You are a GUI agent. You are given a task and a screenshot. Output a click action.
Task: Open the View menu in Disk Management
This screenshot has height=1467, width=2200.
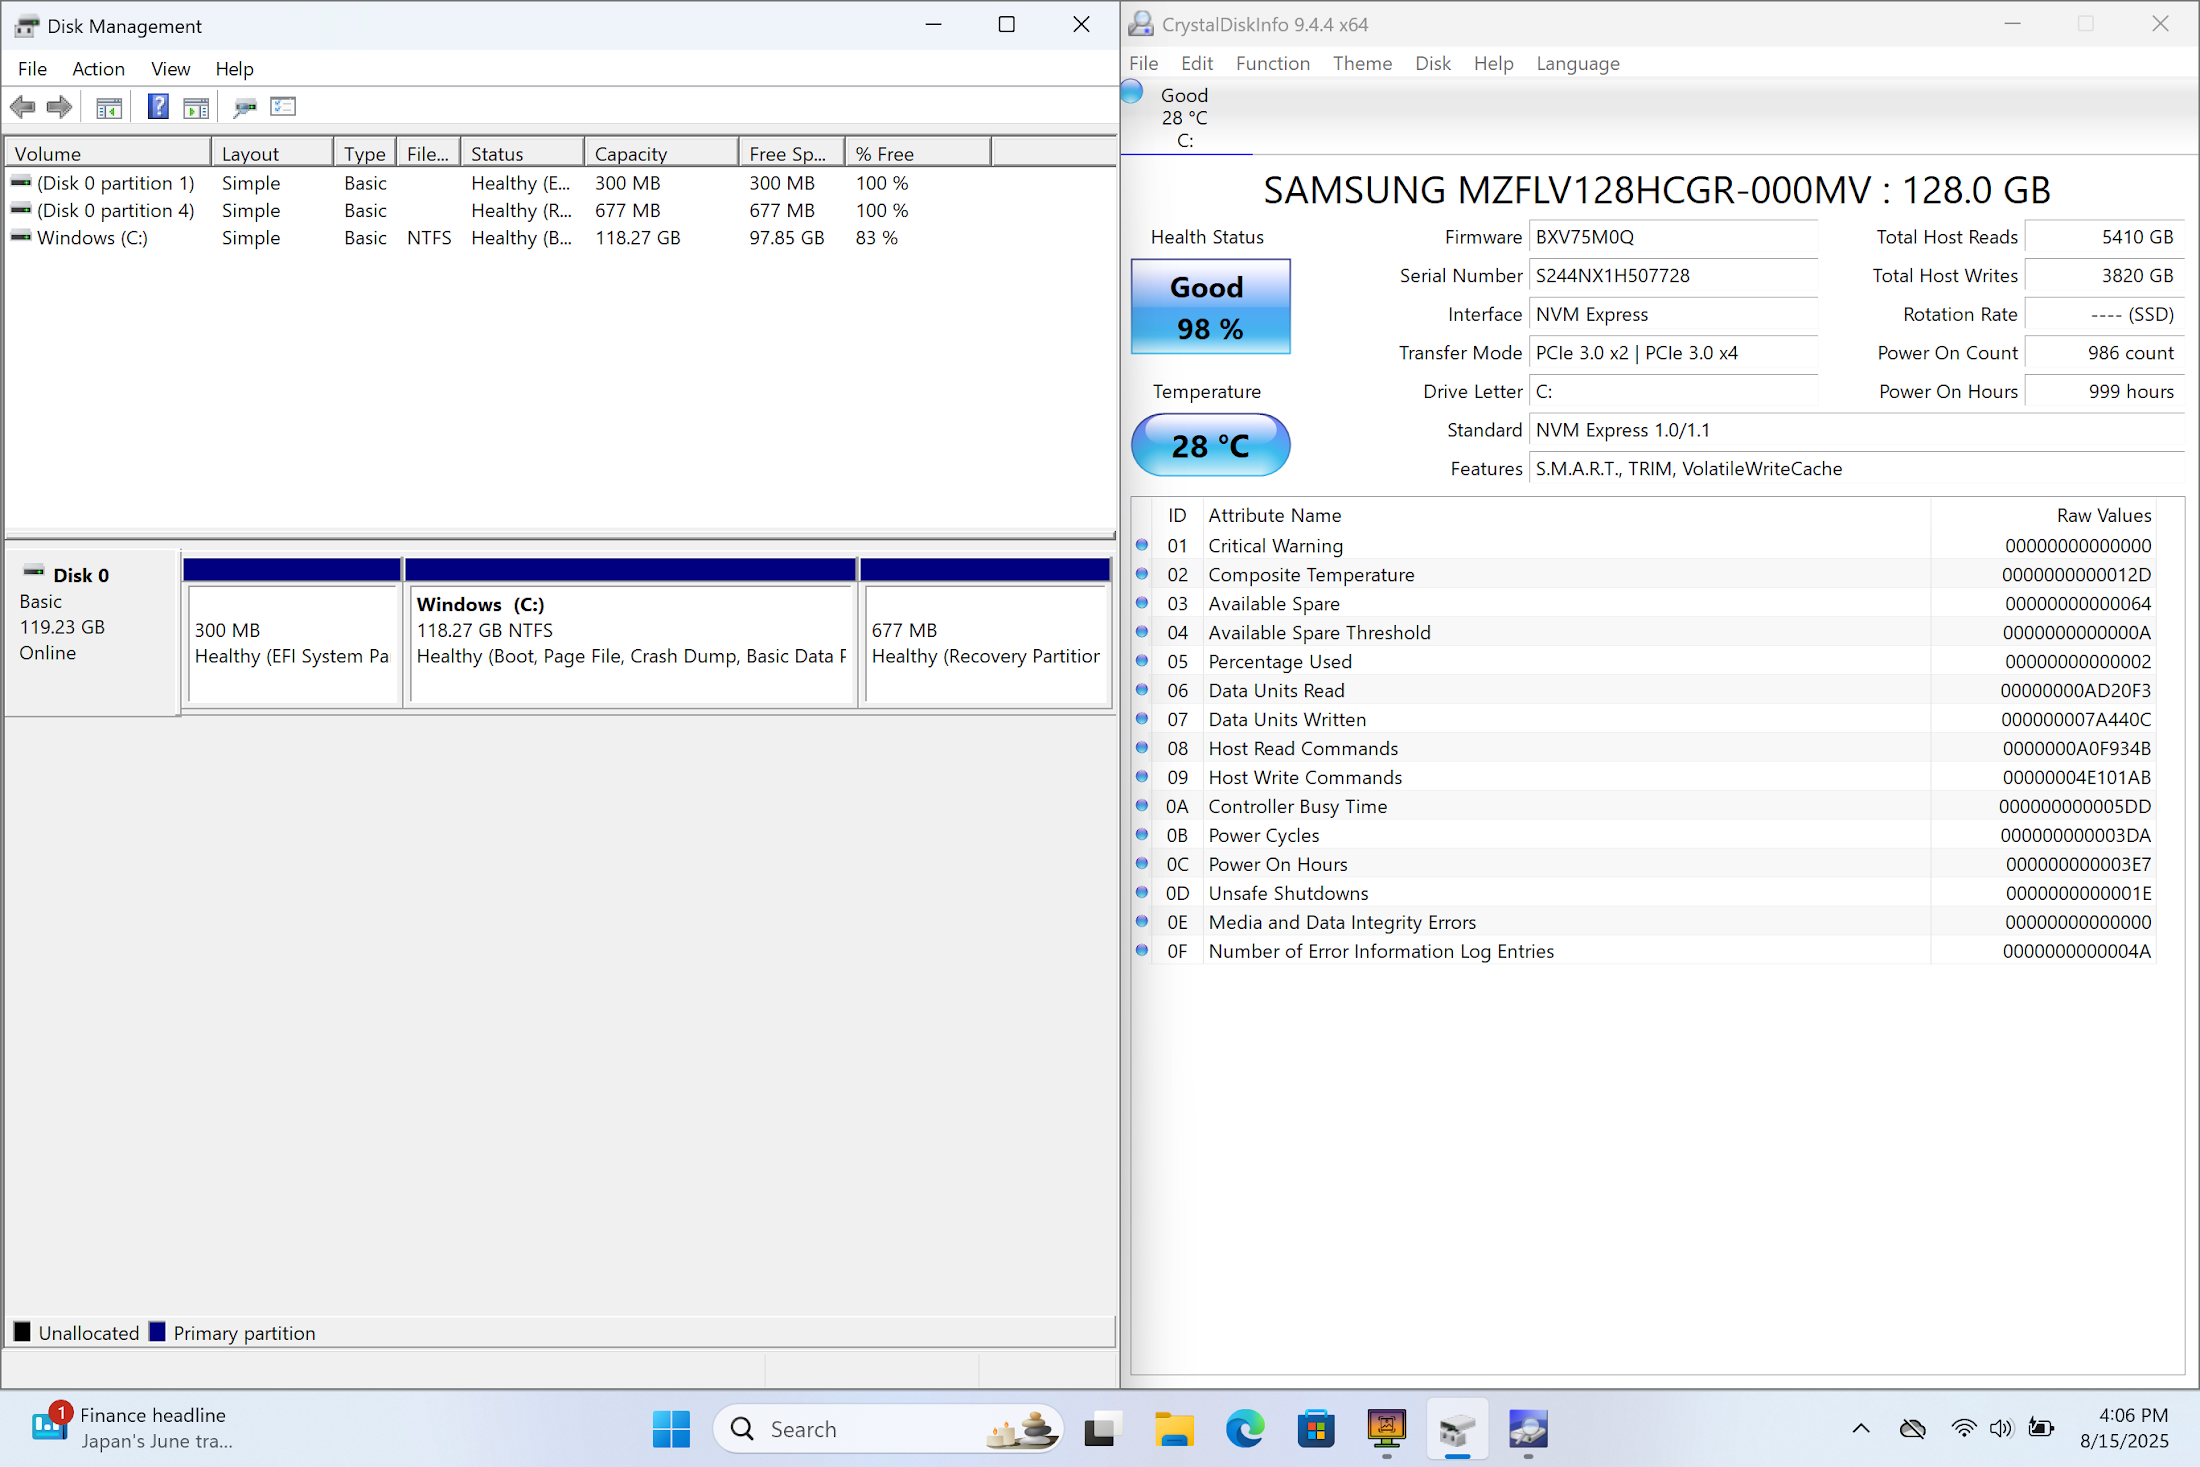[170, 68]
